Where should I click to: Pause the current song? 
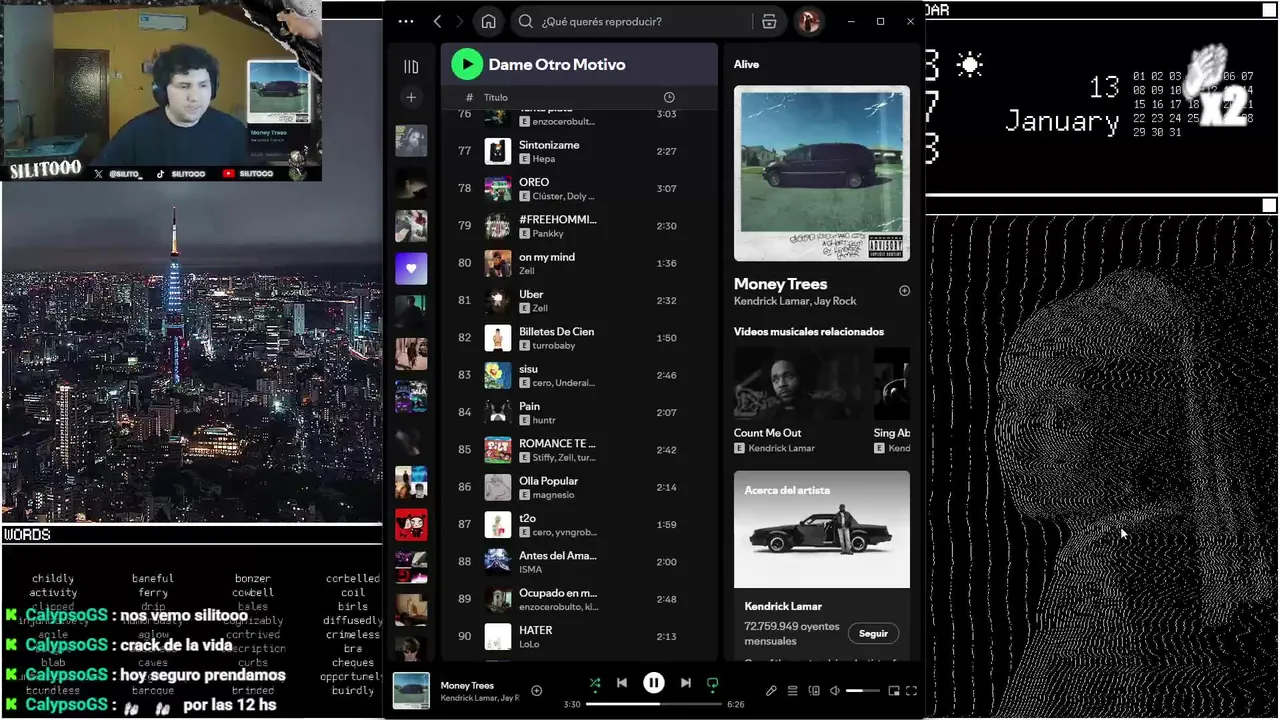653,683
